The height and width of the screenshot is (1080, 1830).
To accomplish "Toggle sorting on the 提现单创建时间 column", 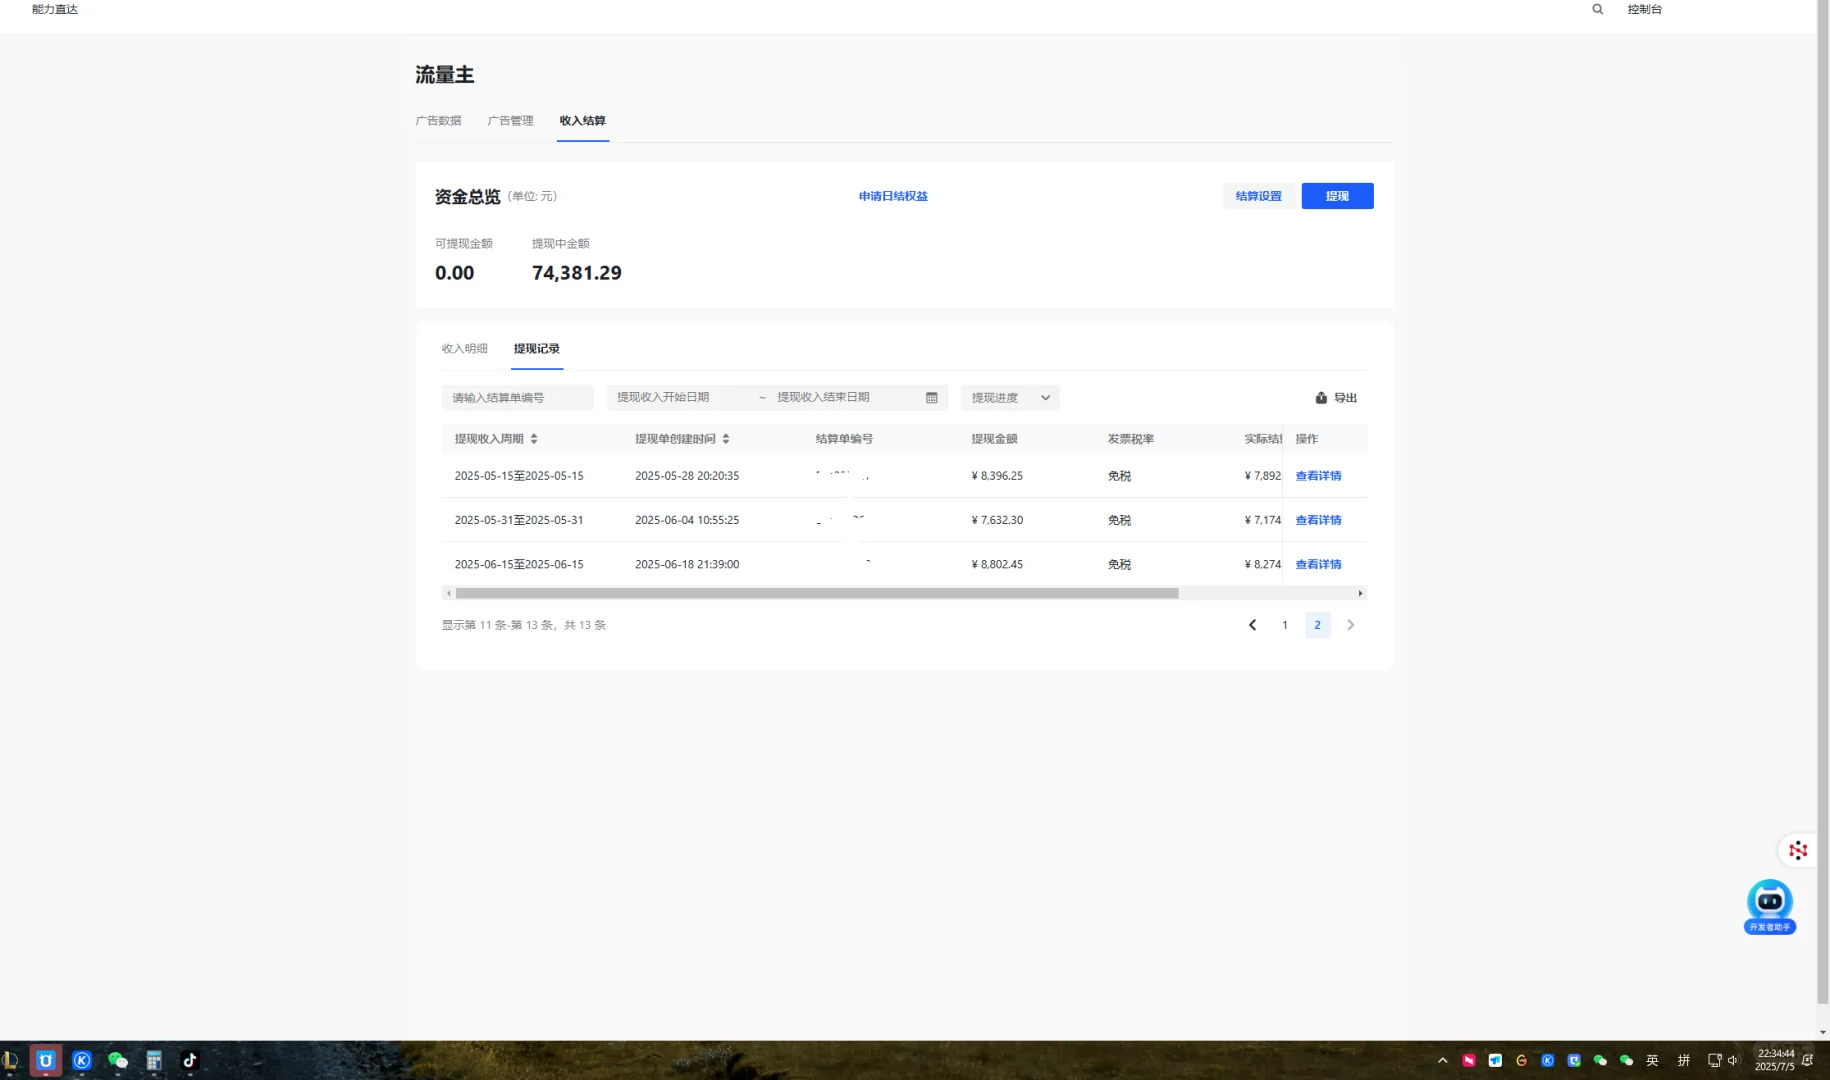I will 727,438.
